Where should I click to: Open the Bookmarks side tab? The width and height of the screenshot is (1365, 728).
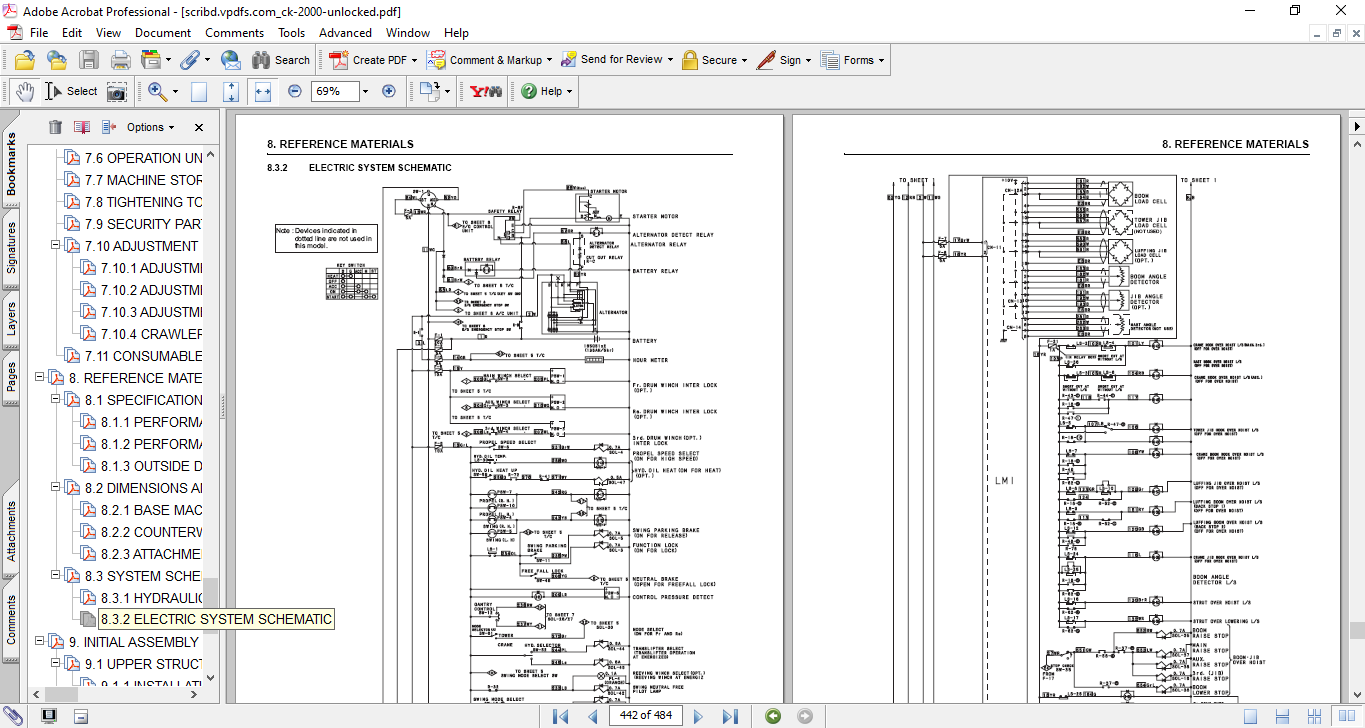(12, 164)
